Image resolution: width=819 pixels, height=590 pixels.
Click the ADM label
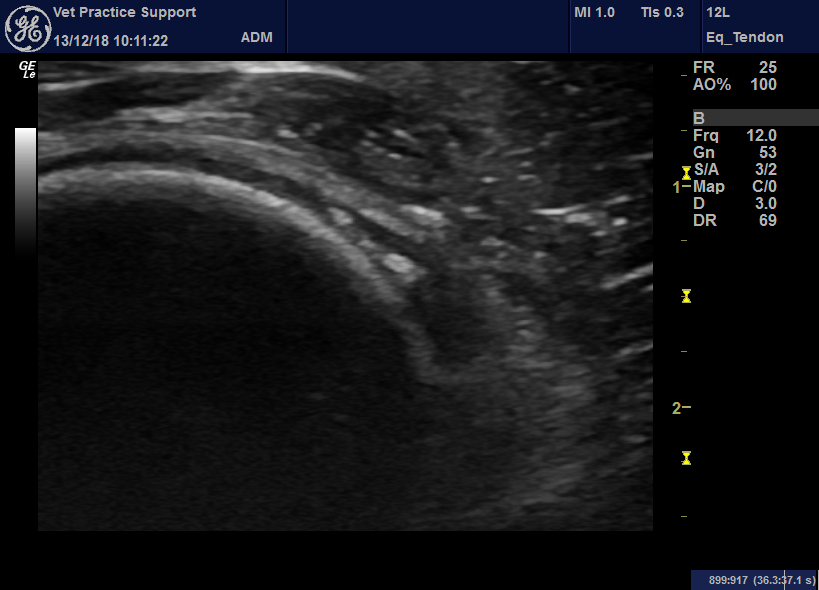[256, 38]
